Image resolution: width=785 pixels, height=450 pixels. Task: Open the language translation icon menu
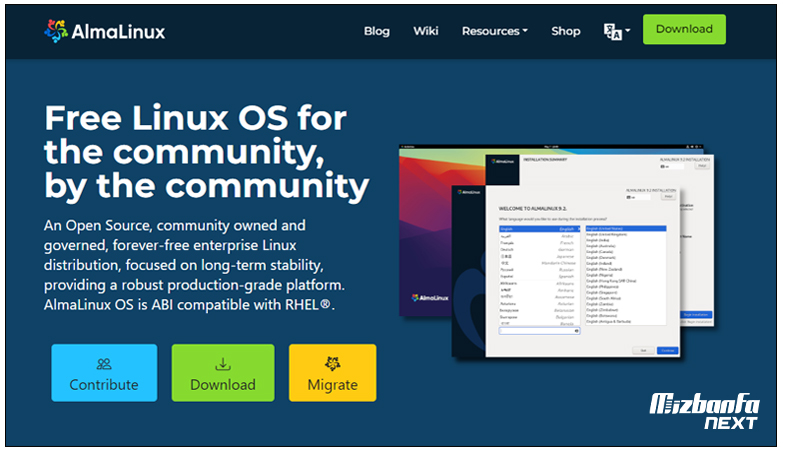point(612,32)
